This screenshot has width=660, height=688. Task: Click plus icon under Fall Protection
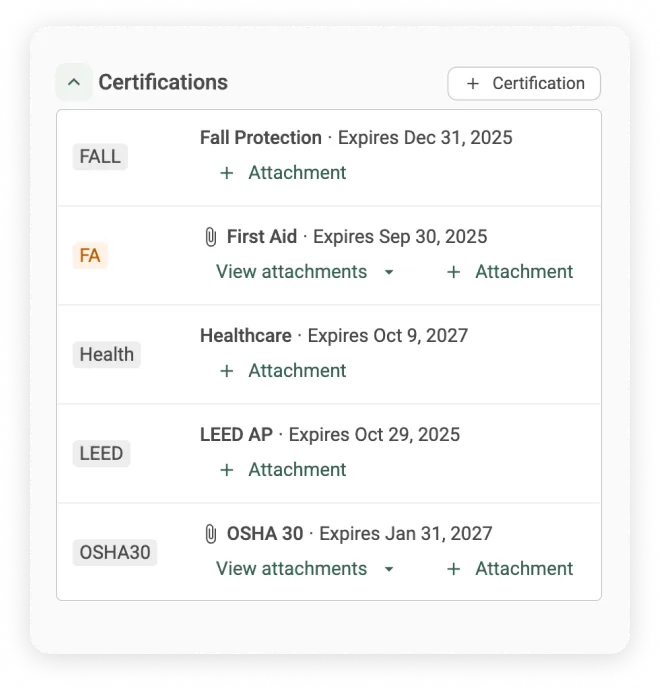pos(226,173)
